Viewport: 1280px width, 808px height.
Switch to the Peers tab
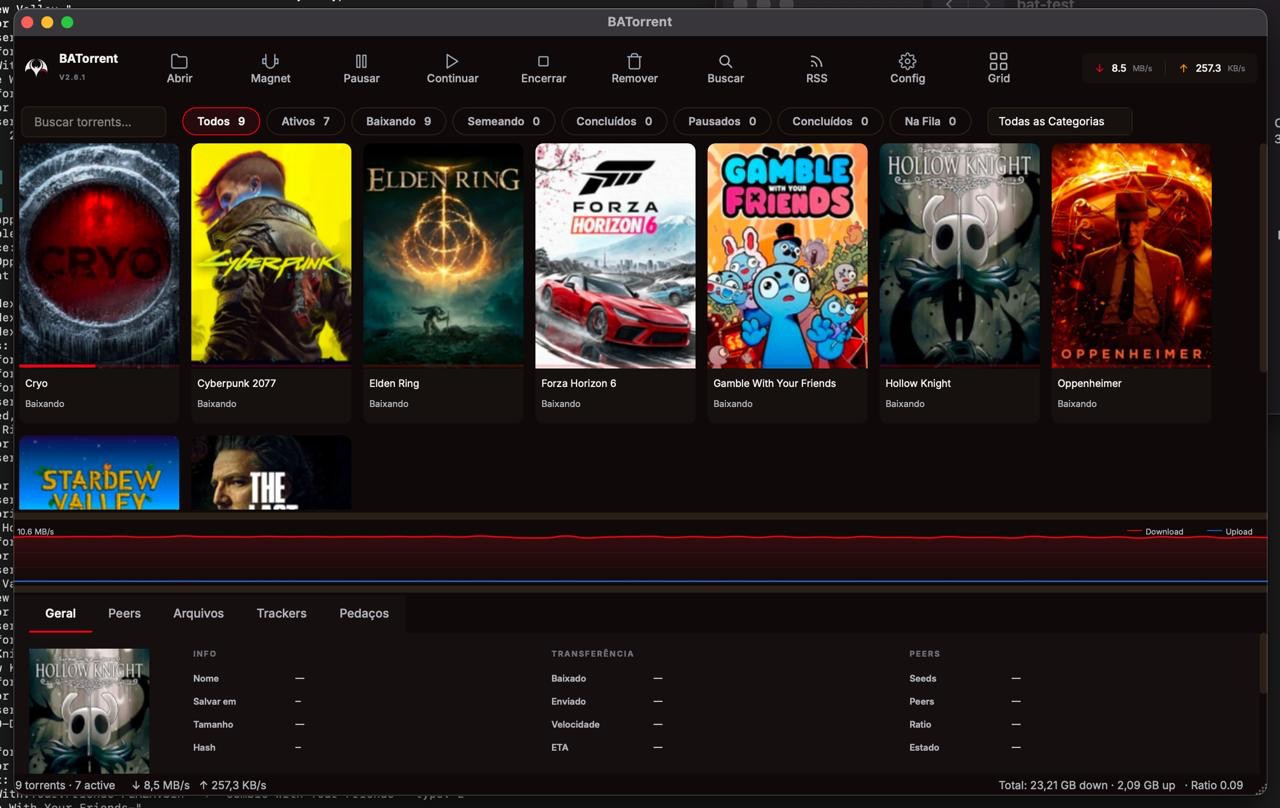[x=124, y=613]
